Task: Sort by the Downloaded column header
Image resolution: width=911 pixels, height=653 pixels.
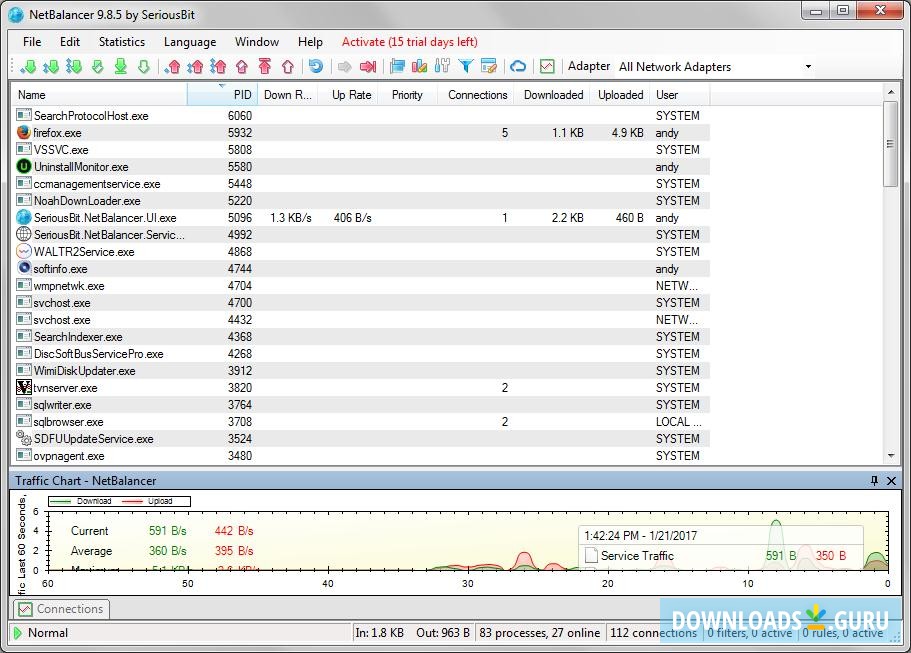Action: (x=554, y=95)
